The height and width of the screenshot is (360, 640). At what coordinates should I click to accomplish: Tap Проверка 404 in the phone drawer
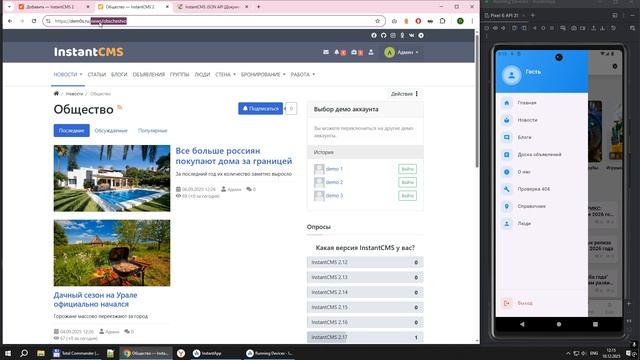click(542, 189)
